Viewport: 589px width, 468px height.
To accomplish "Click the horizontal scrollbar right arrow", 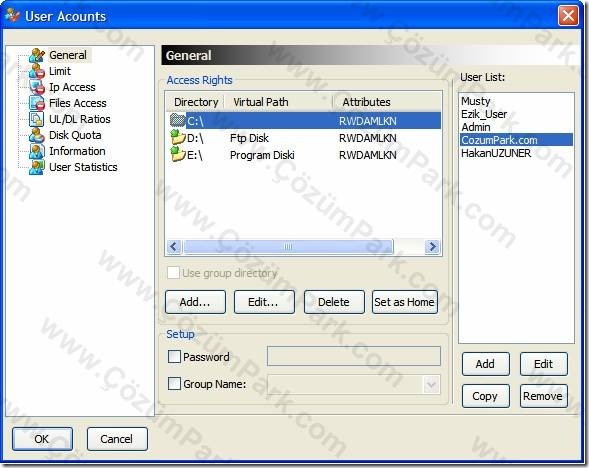I will [432, 247].
